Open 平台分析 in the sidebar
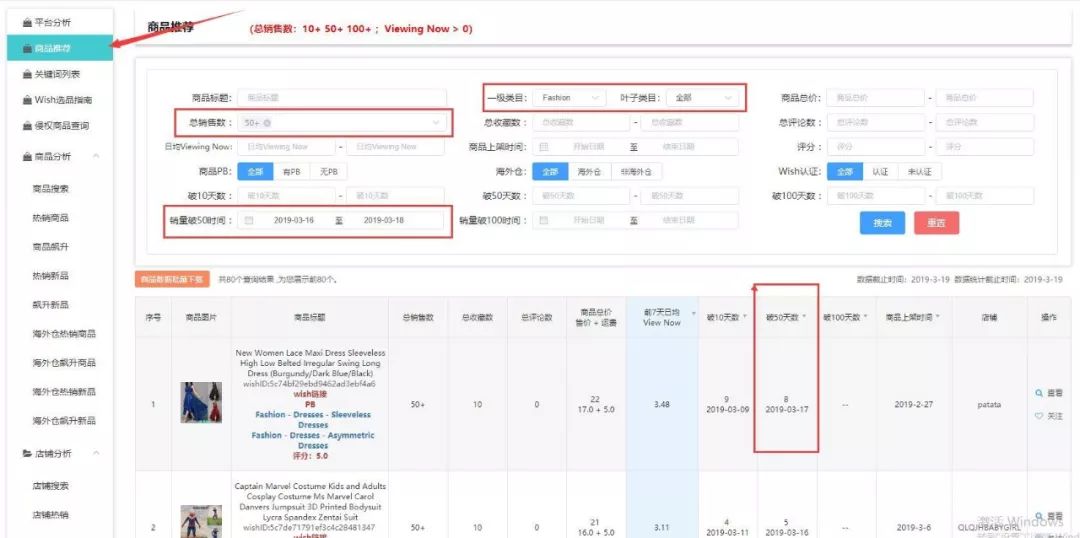 [52, 23]
